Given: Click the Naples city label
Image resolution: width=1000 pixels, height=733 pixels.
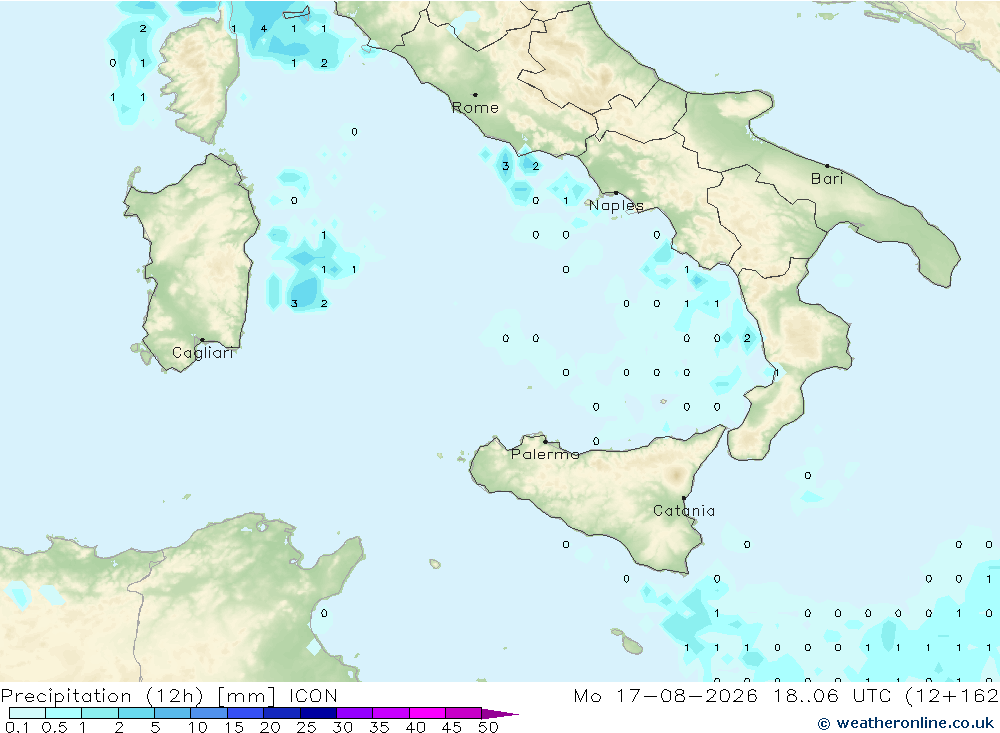Looking at the screenshot, I should 616,205.
